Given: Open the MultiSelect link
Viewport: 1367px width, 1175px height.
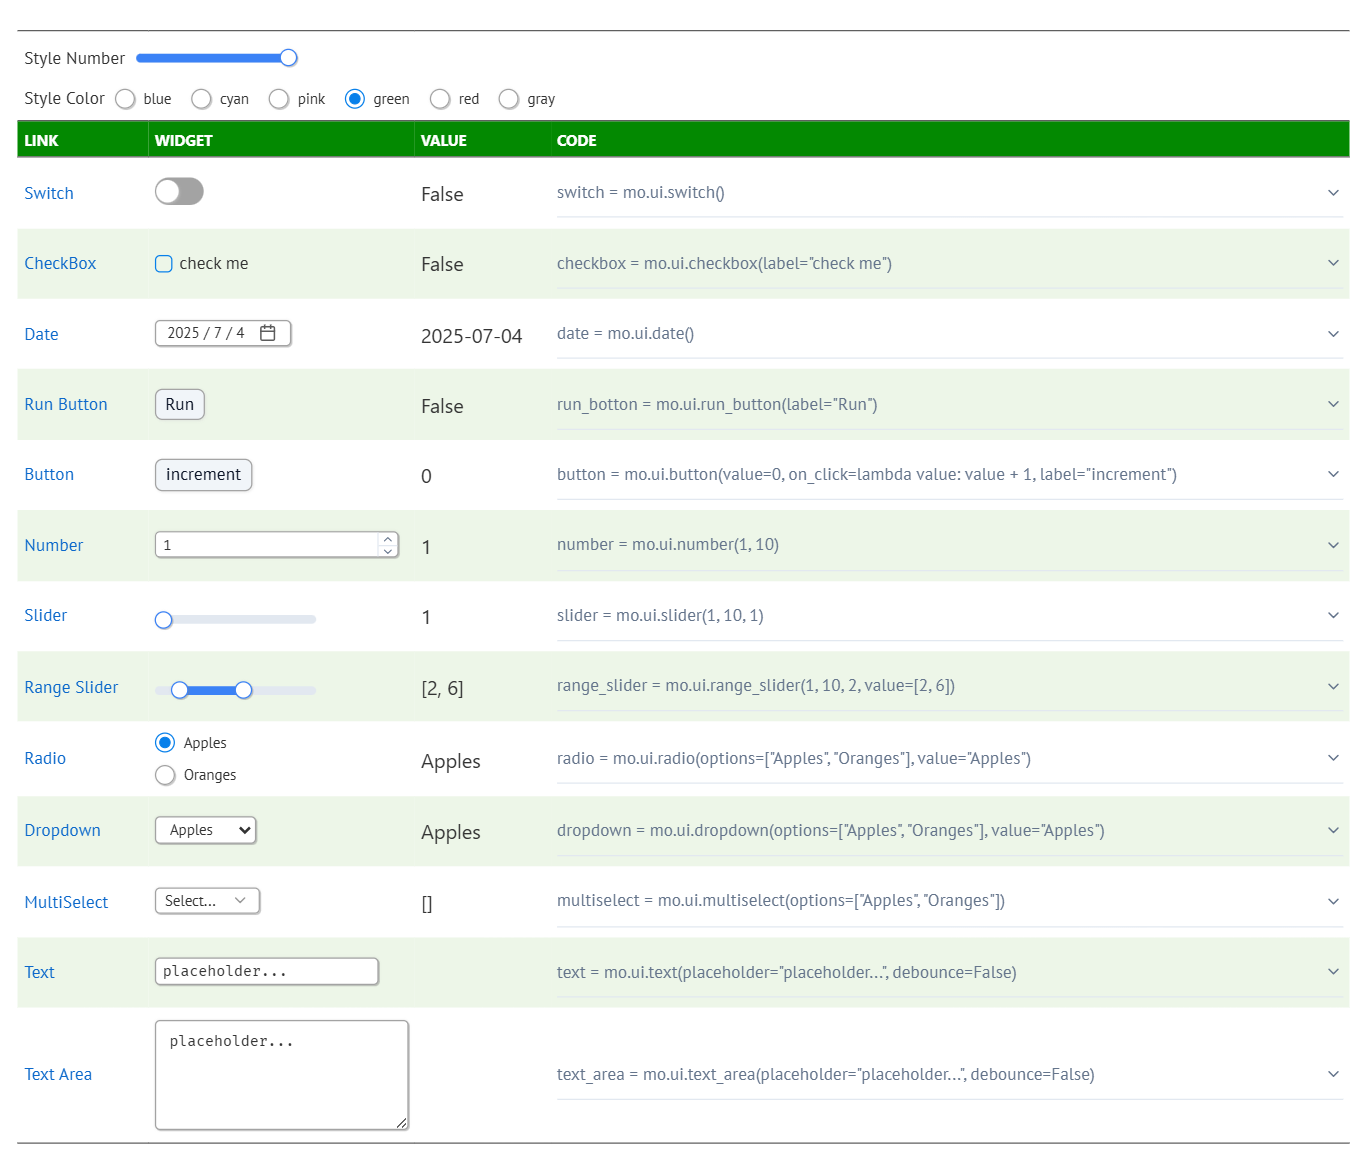Looking at the screenshot, I should pos(66,902).
